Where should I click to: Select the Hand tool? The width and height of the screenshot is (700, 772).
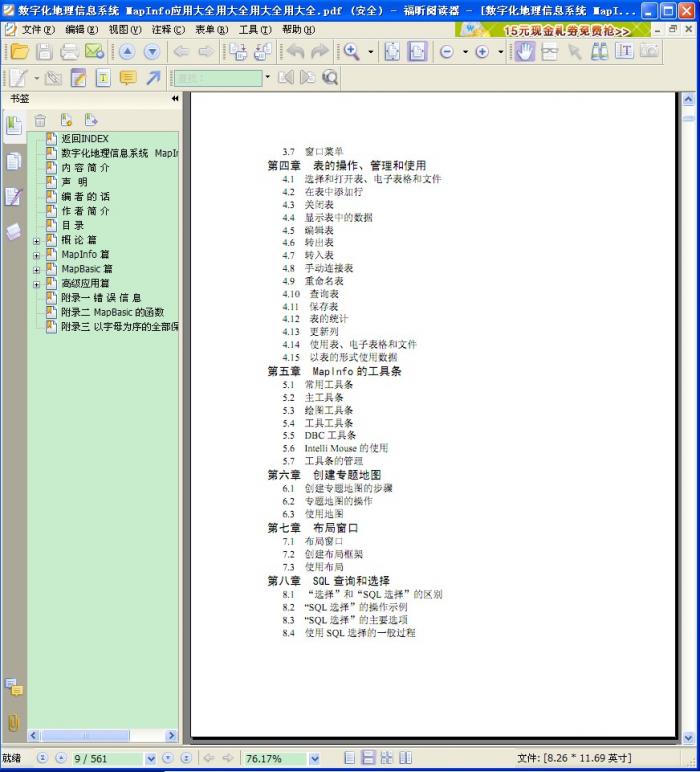[x=524, y=52]
